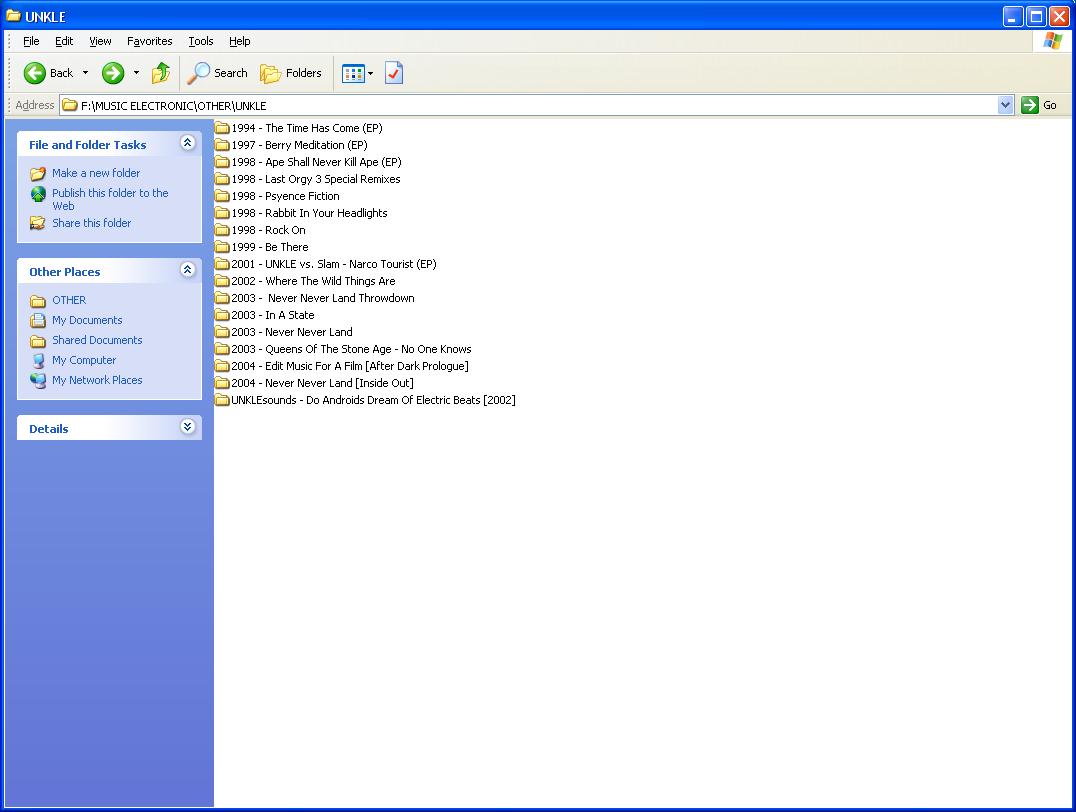The height and width of the screenshot is (812, 1076).
Task: Collapse File and Folder Tasks panel
Action: coord(187,143)
